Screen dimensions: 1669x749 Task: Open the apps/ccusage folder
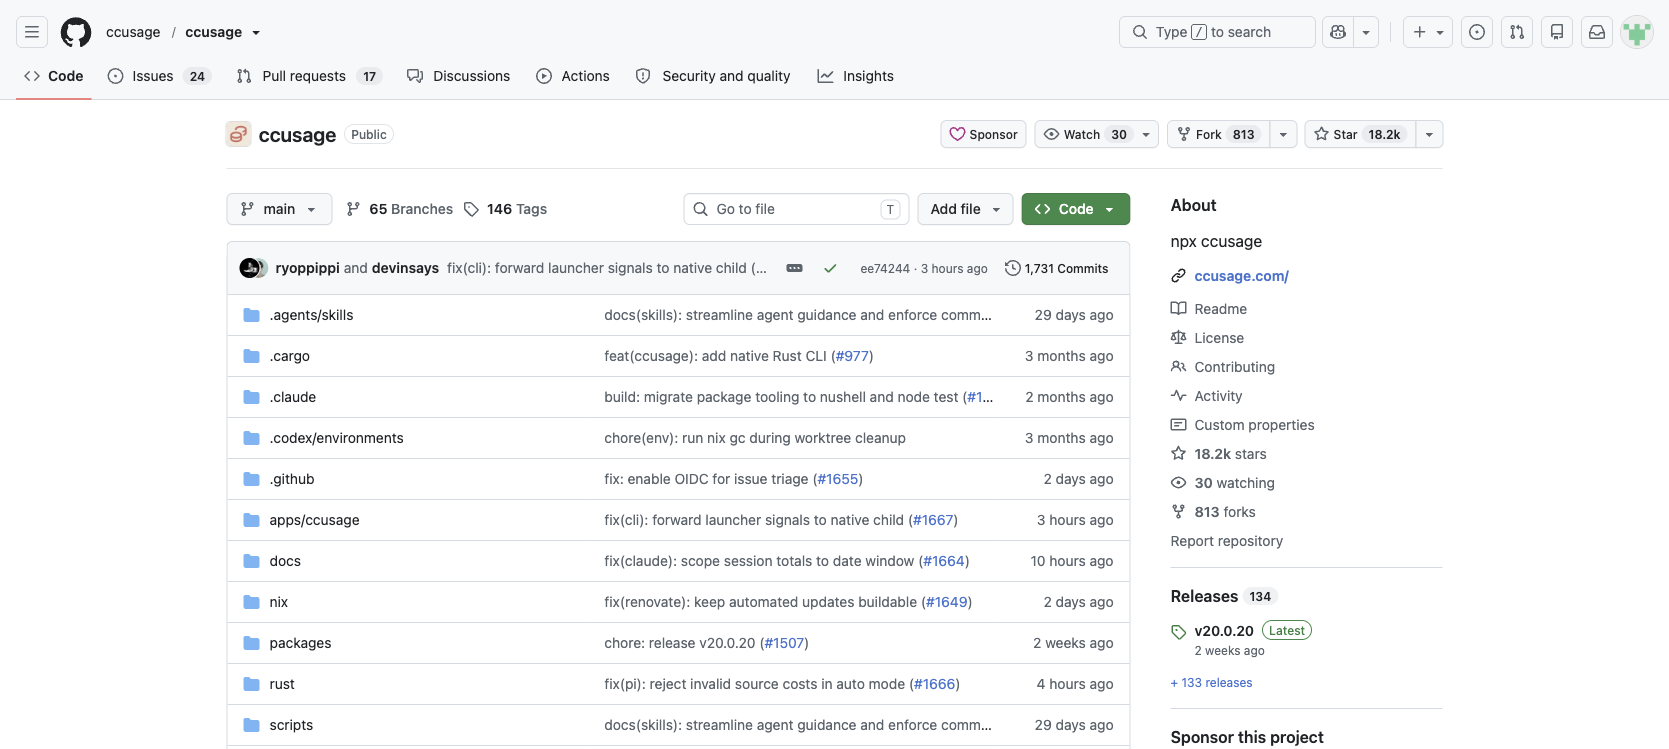pyautogui.click(x=314, y=520)
